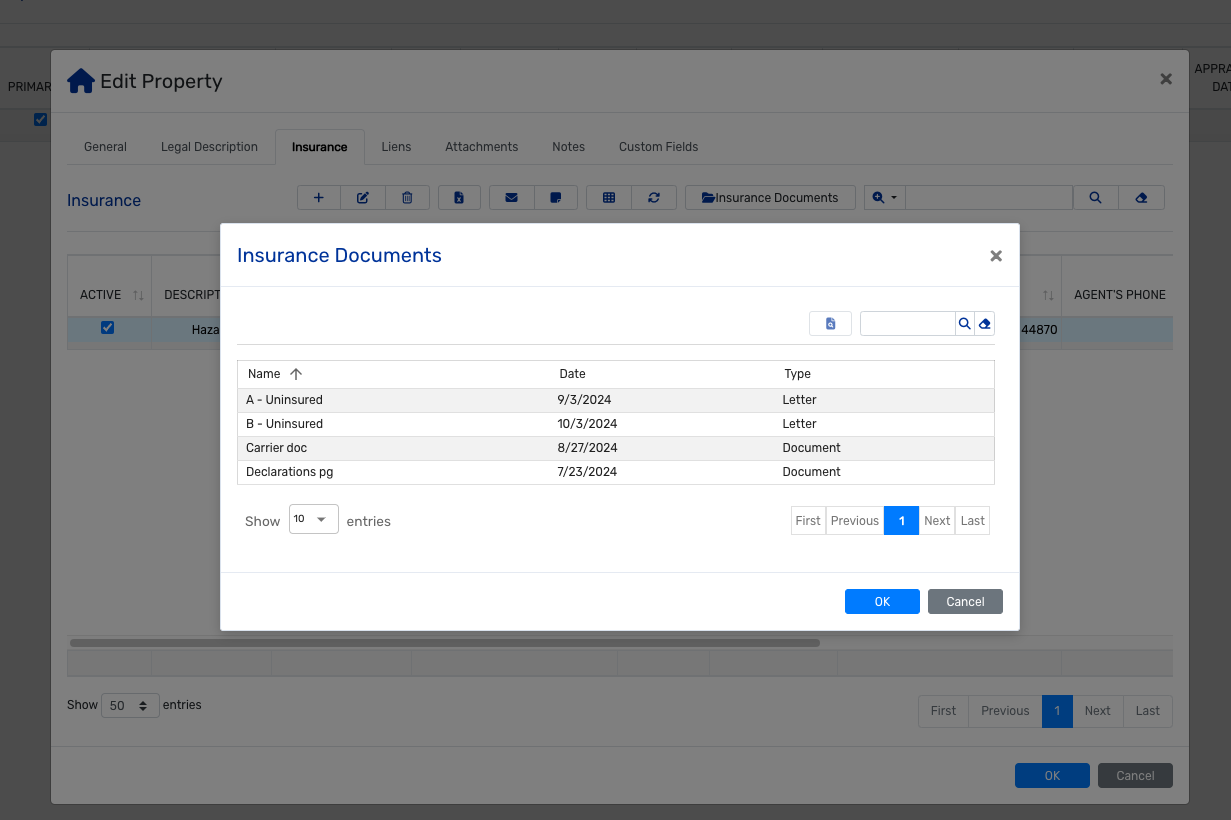Click the Insurance Documents folder button
This screenshot has height=820, width=1231.
click(x=770, y=198)
